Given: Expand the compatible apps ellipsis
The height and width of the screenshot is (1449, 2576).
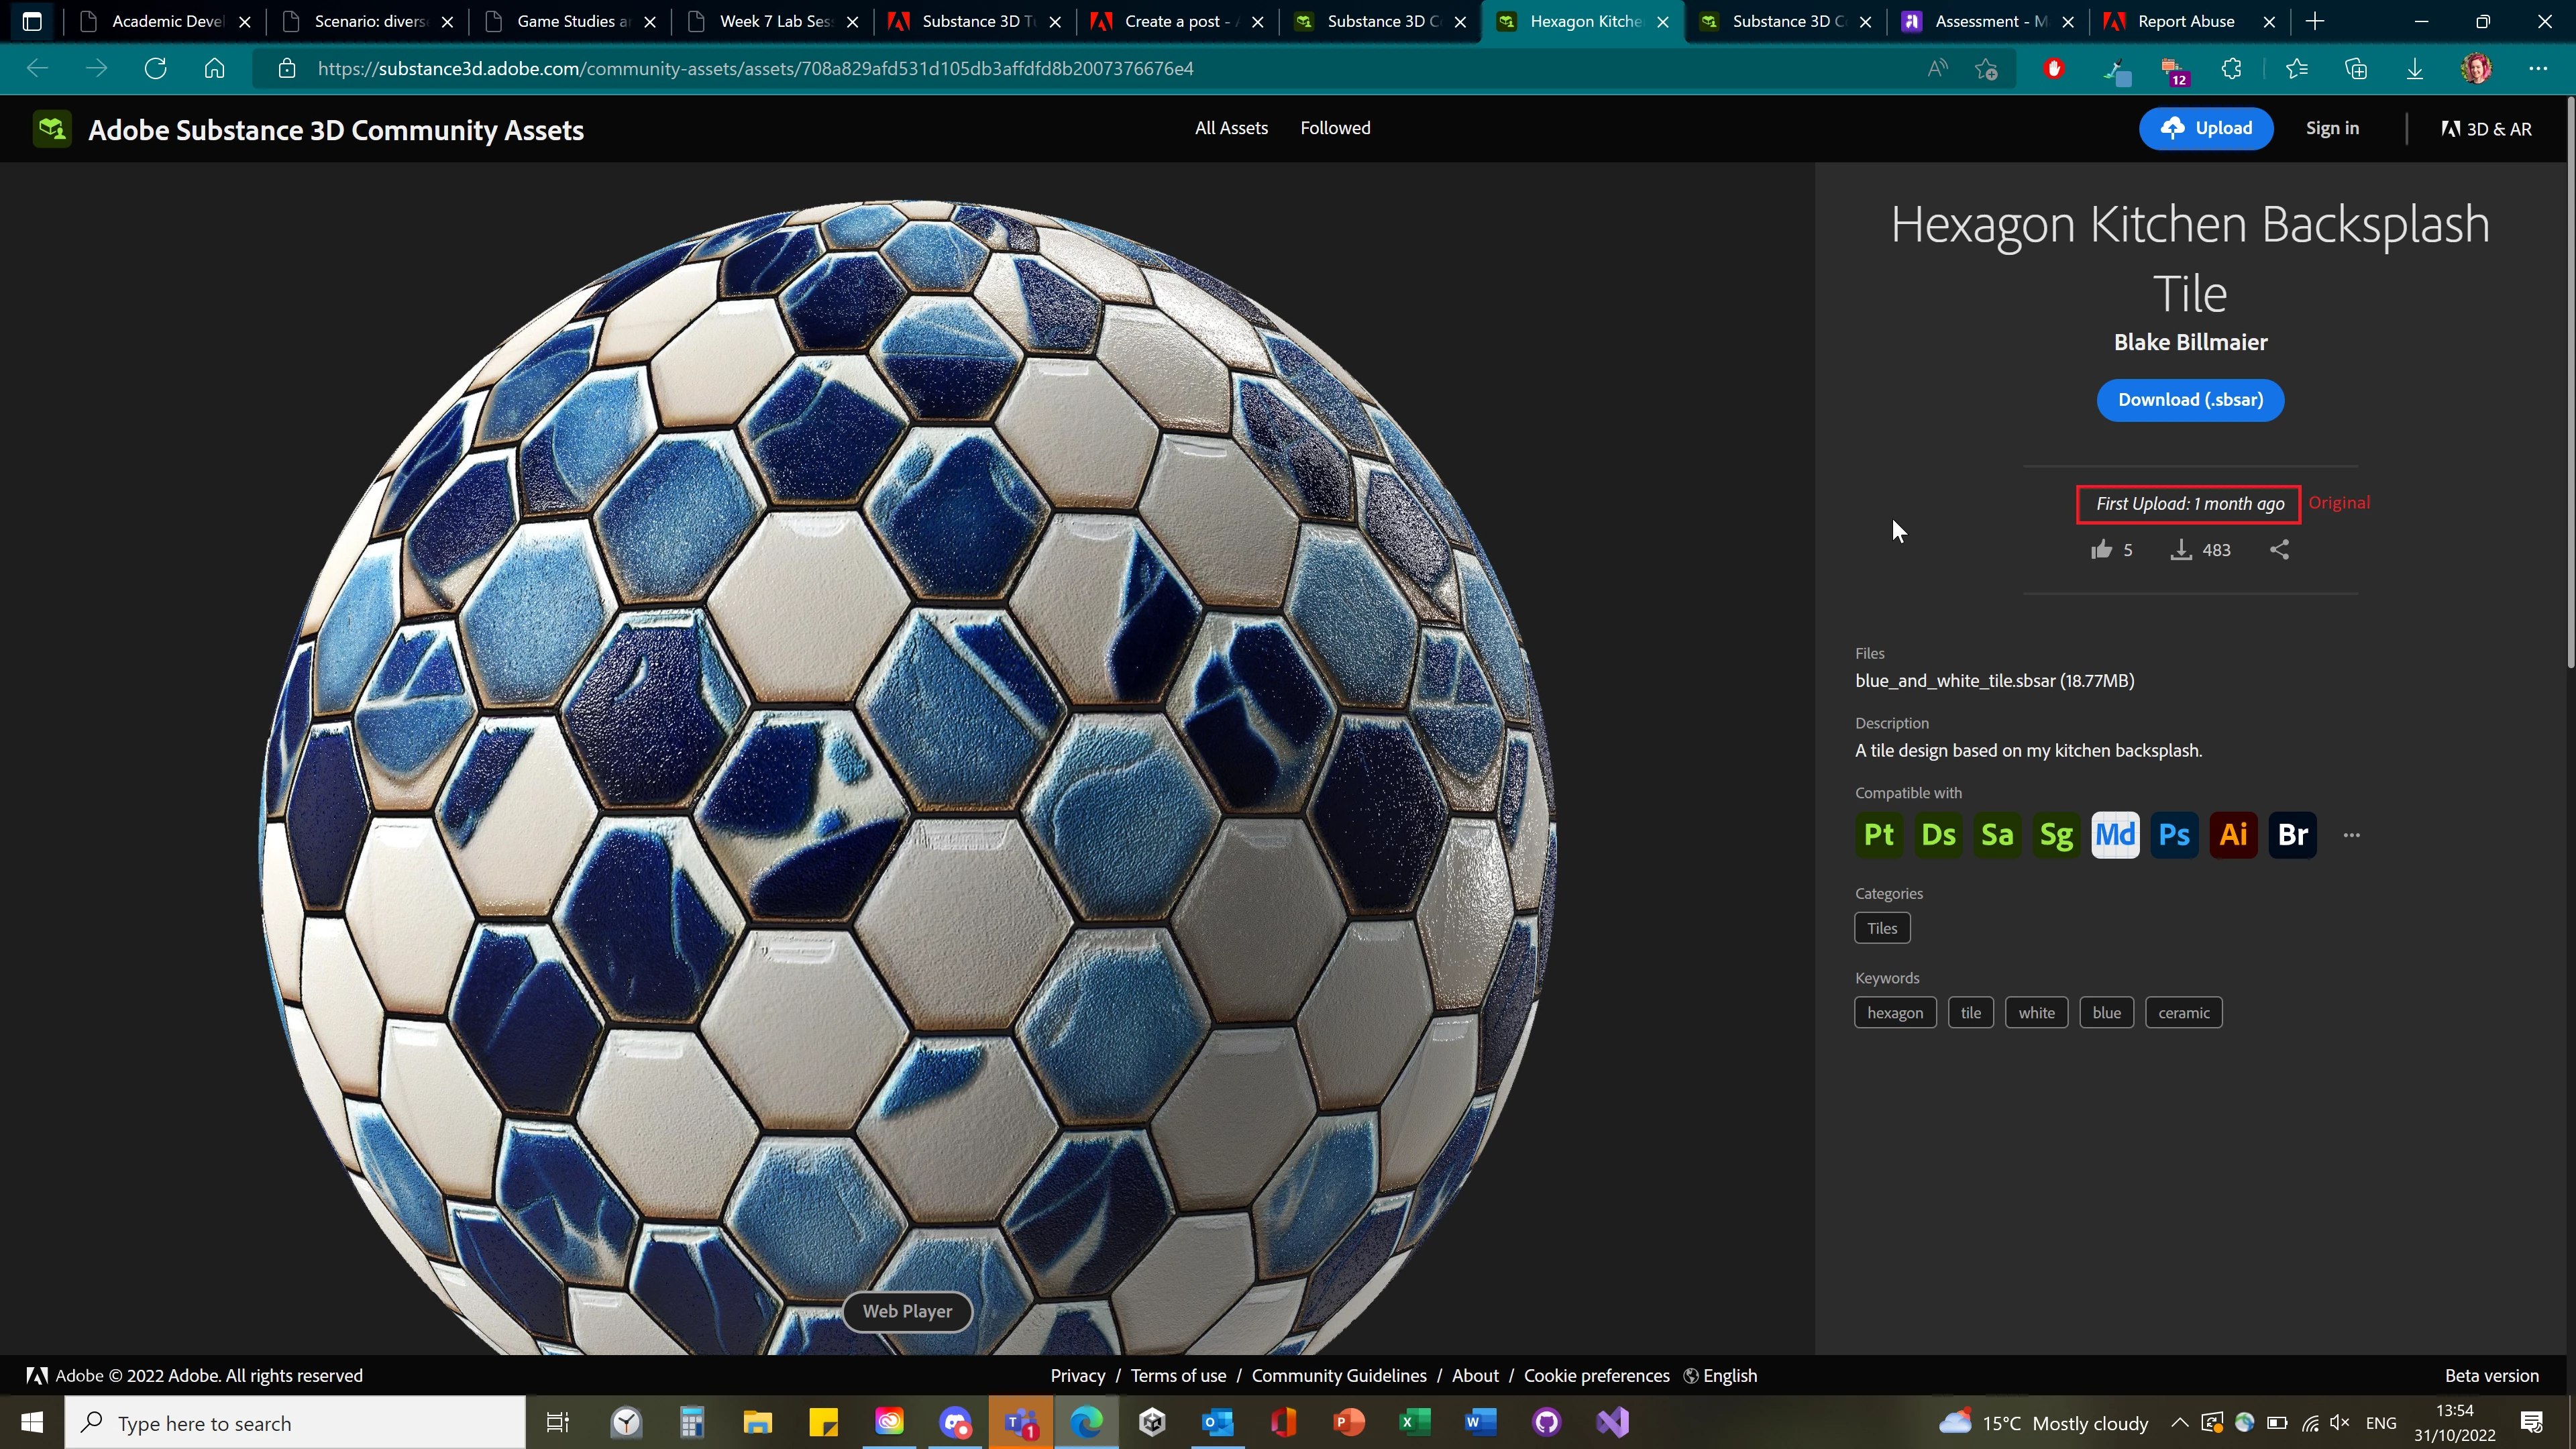Looking at the screenshot, I should pos(2351,835).
